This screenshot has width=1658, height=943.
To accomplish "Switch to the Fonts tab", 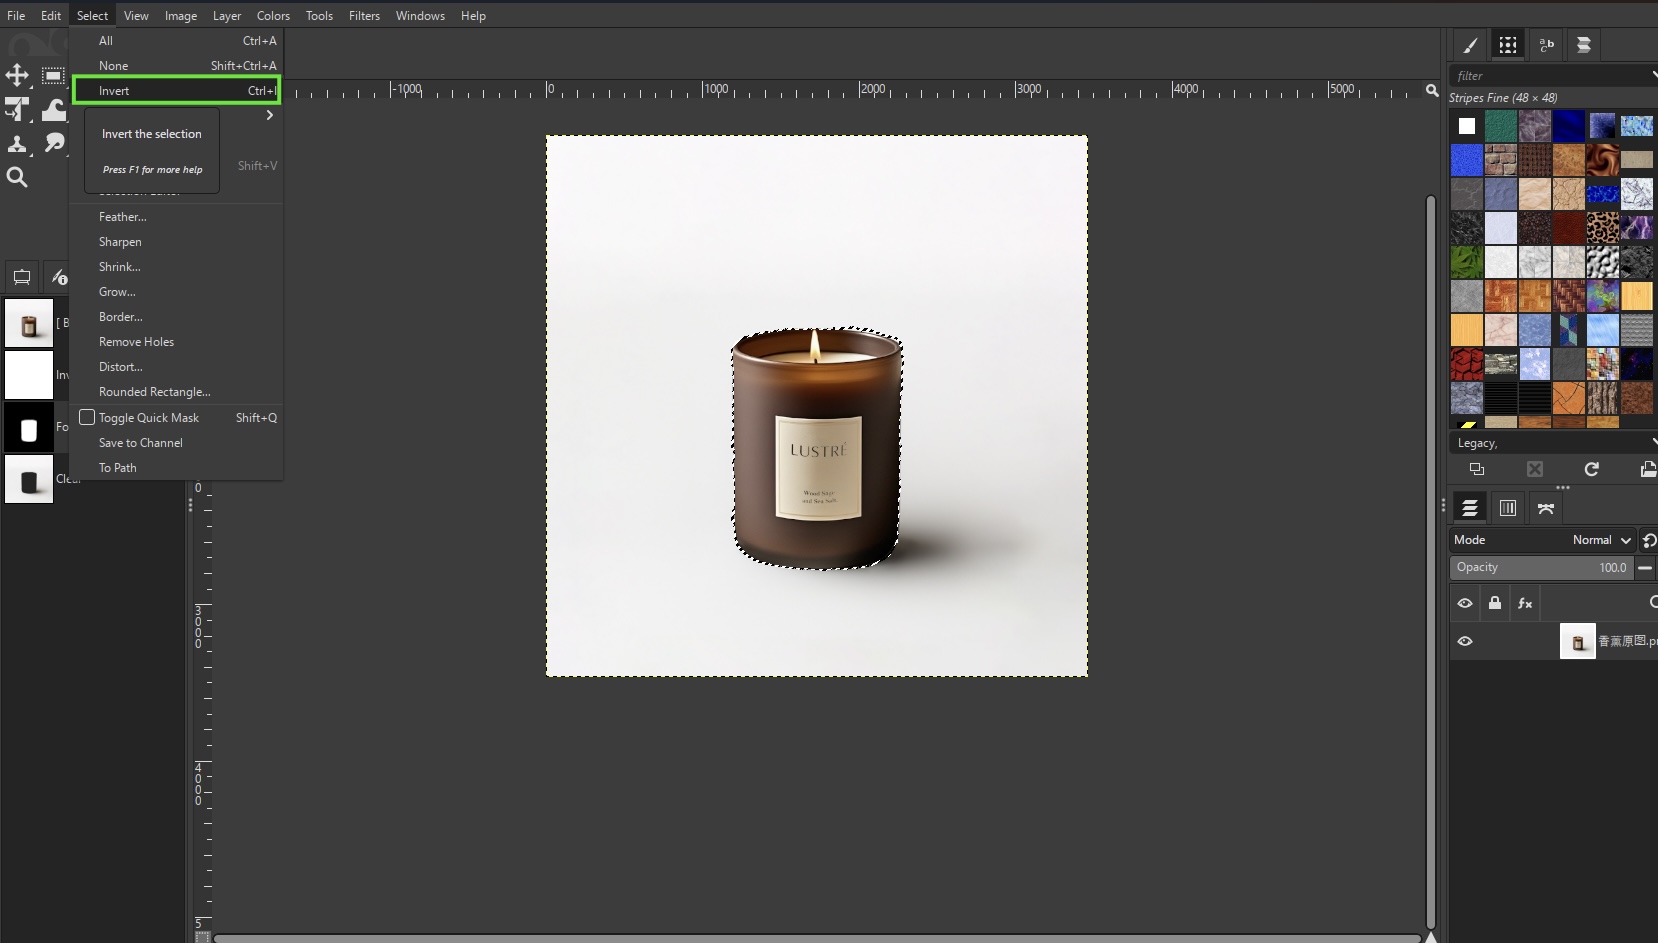I will tap(1546, 45).
